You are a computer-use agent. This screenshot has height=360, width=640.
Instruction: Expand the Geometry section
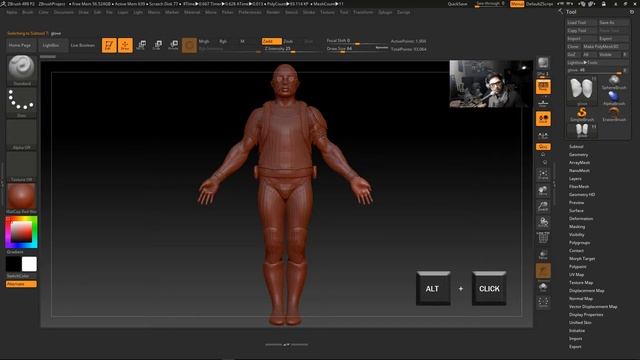(579, 155)
